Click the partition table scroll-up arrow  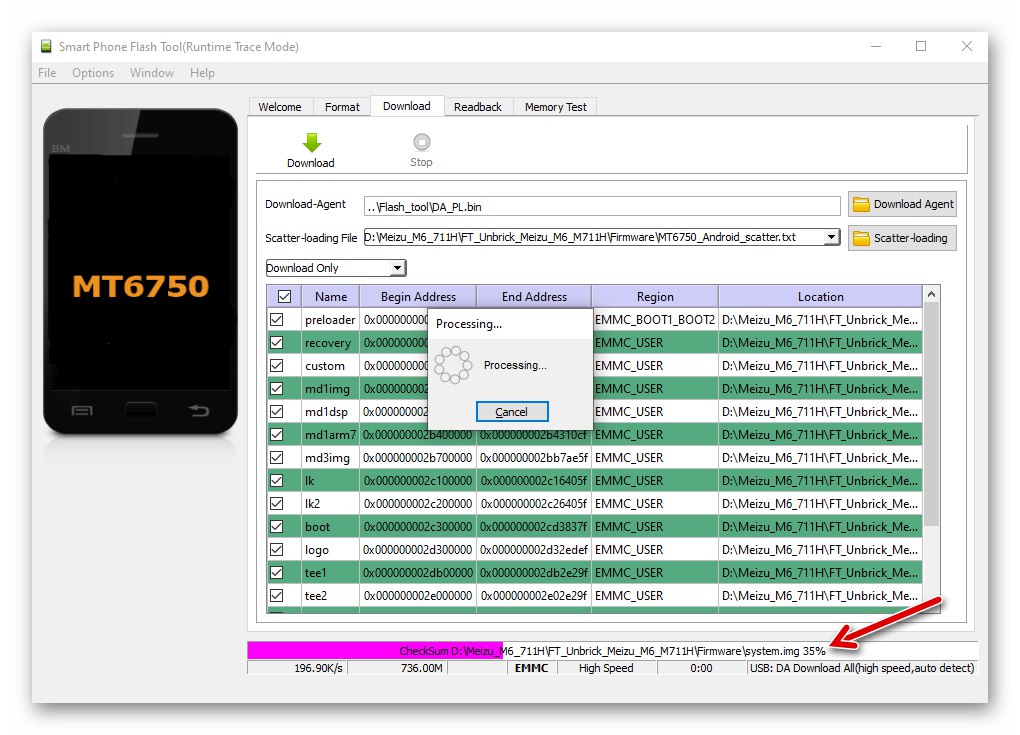pos(932,295)
